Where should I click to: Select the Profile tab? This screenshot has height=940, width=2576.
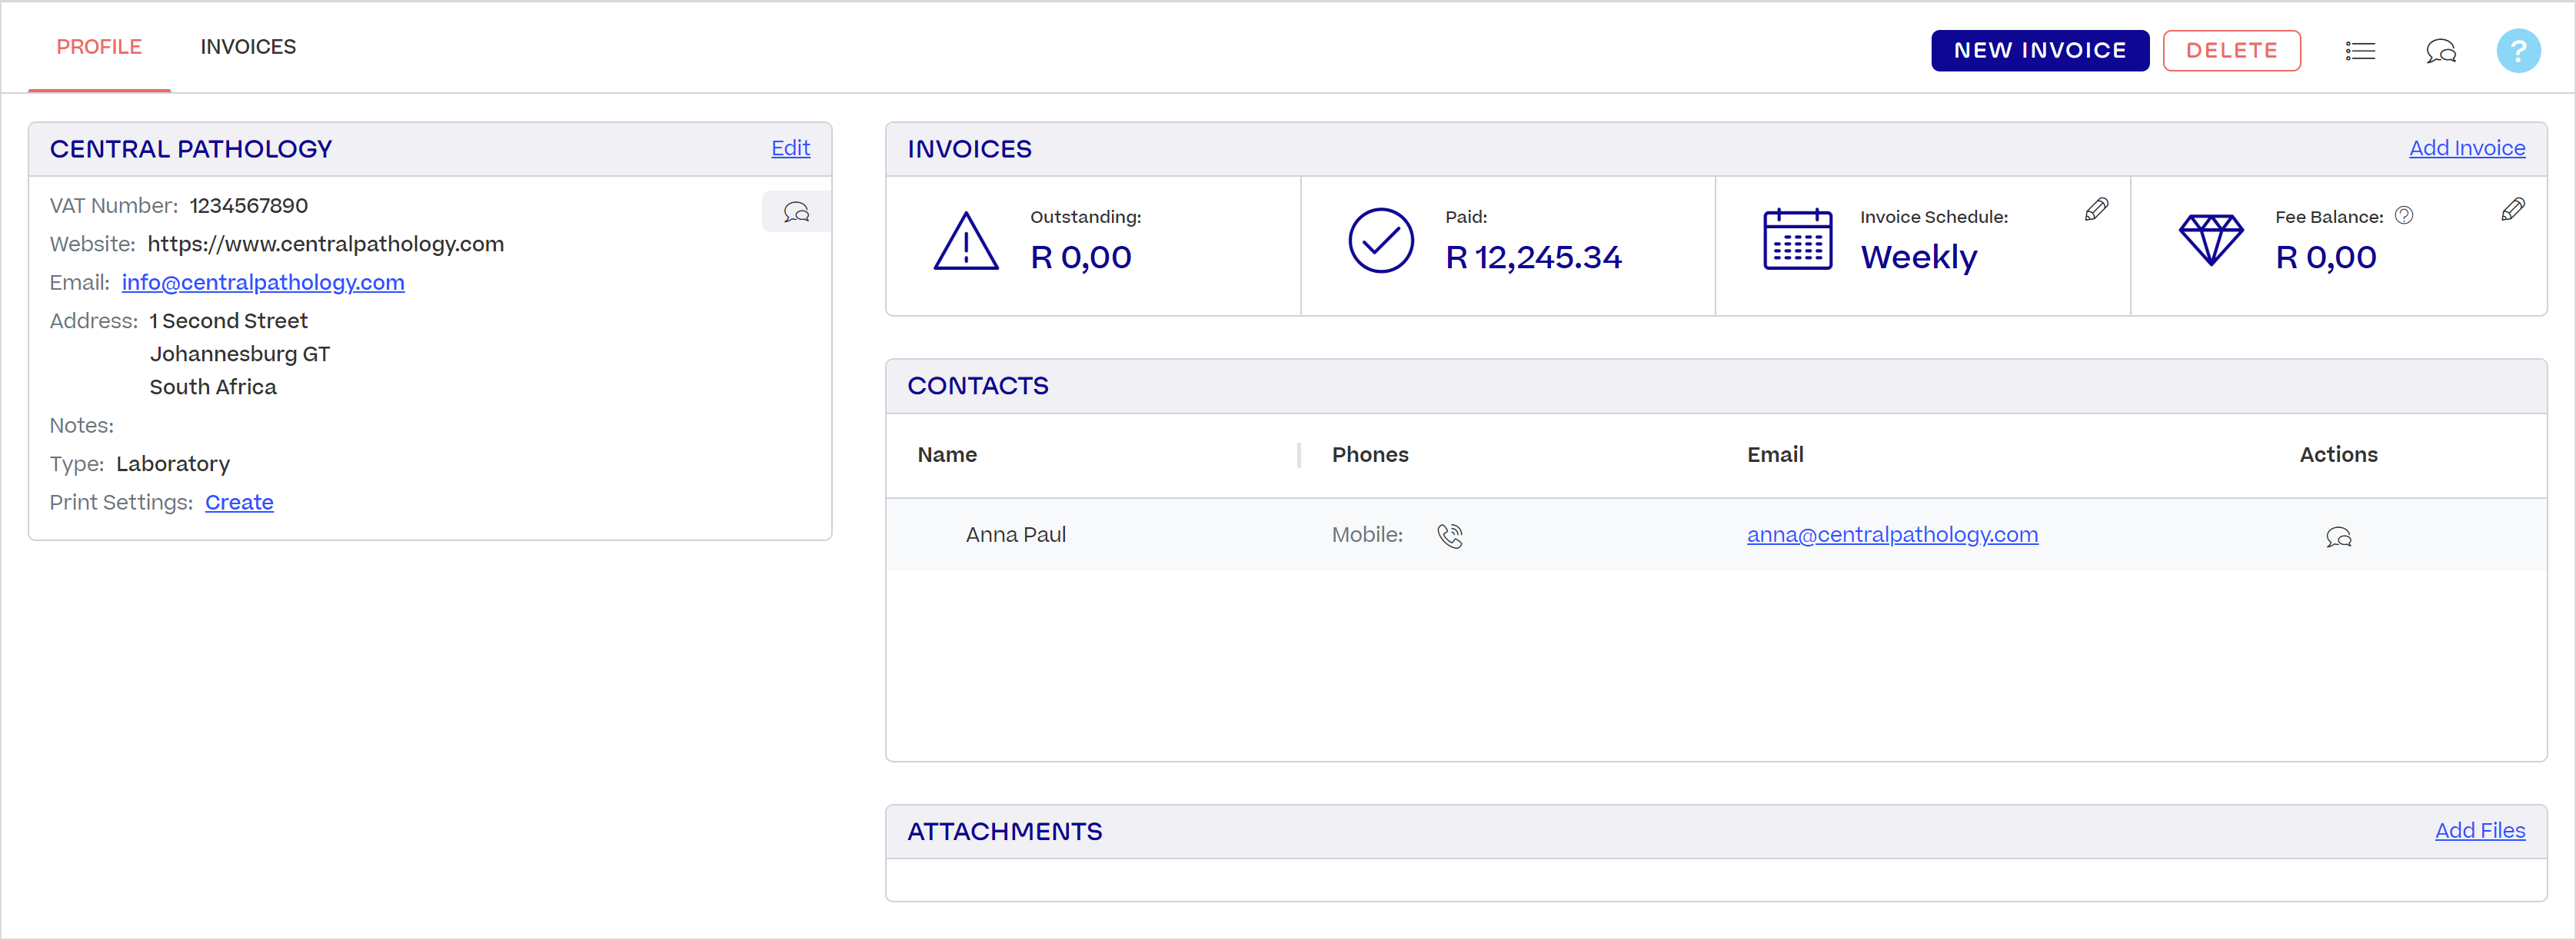coord(99,47)
